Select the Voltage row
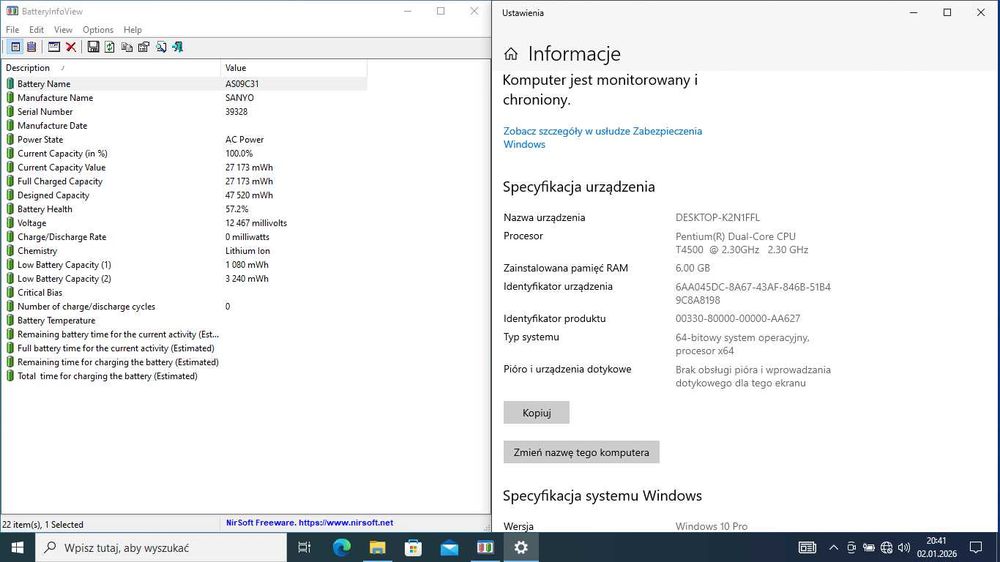The image size is (1000, 562). click(x=184, y=223)
